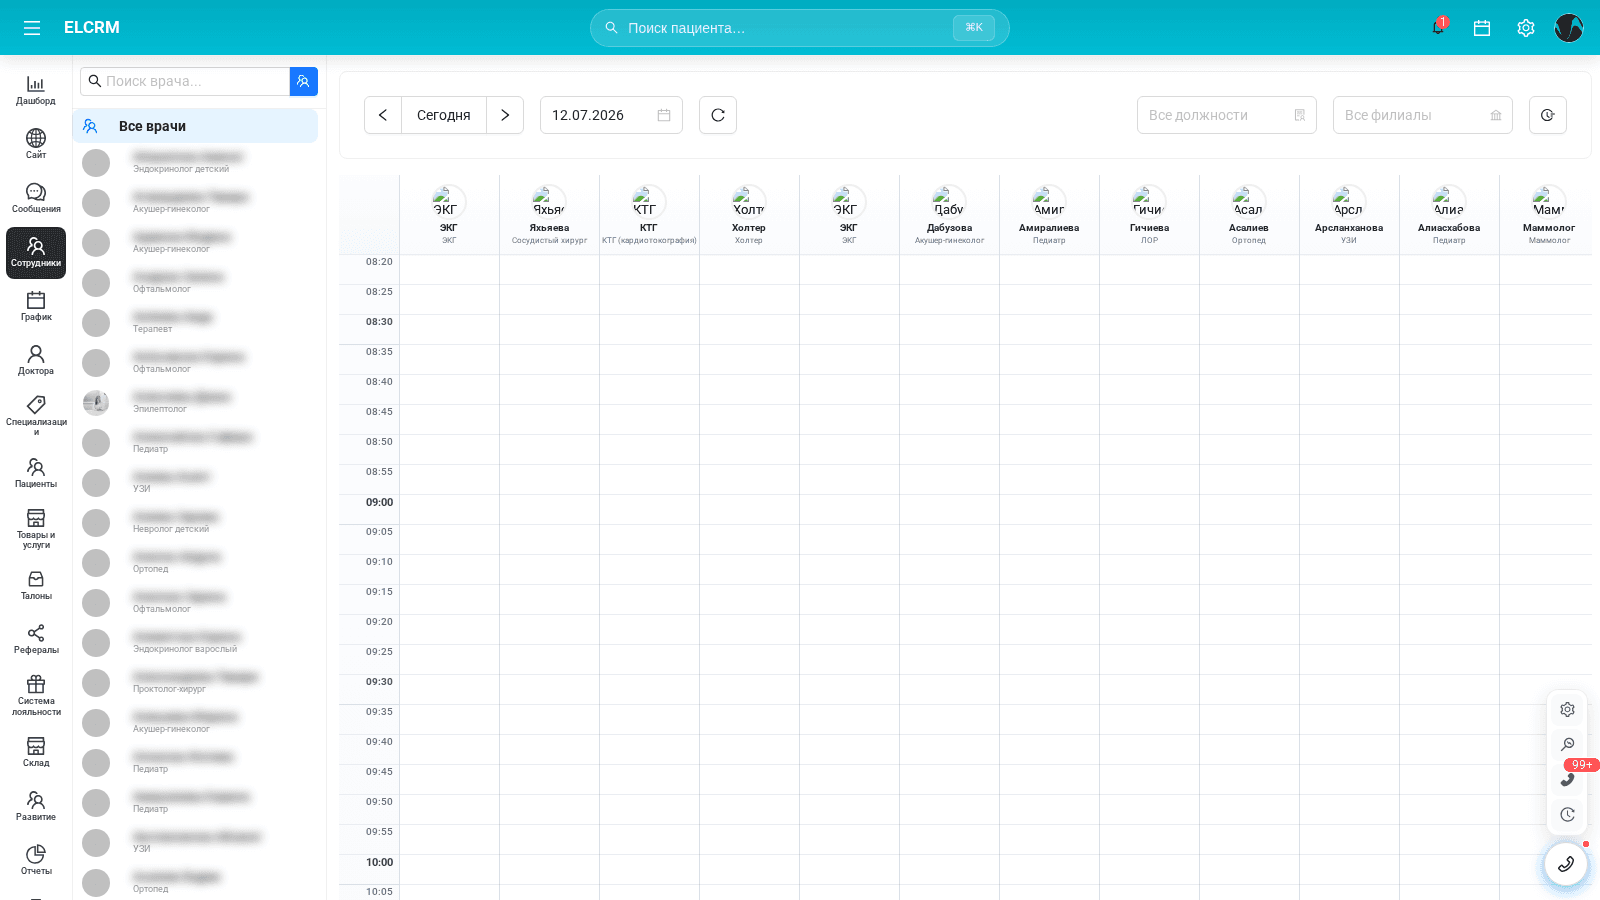Open Все должности dropdown
The image size is (1600, 900).
(1227, 115)
